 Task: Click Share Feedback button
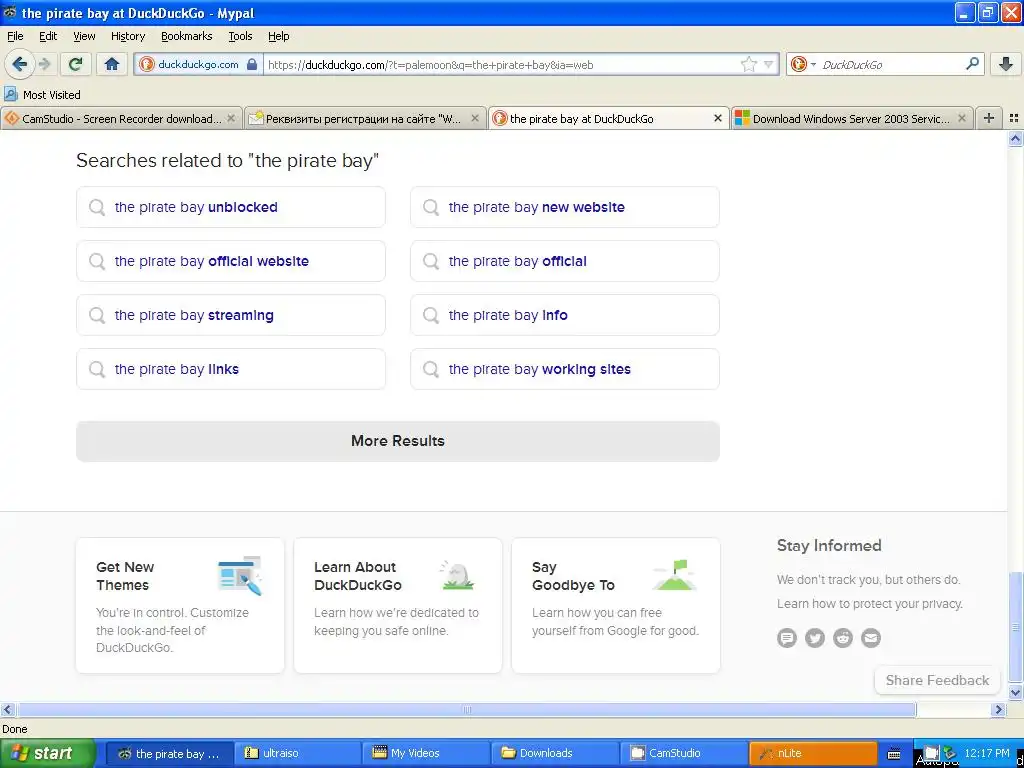[937, 680]
